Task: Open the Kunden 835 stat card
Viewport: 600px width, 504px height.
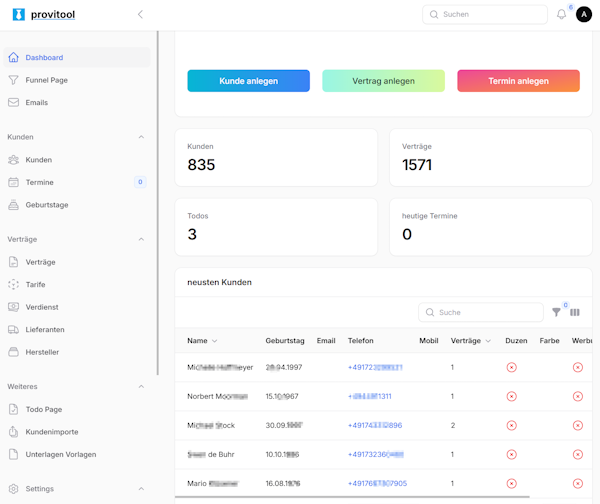Action: coord(276,158)
